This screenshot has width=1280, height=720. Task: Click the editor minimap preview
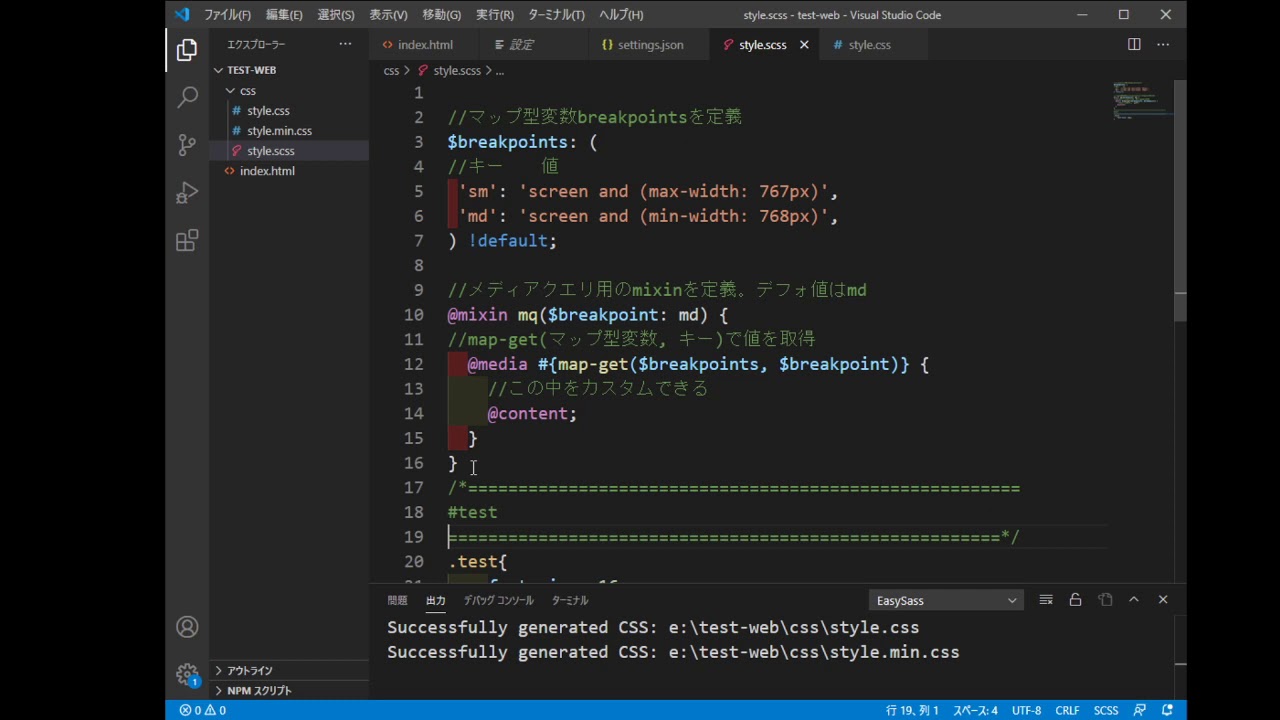pyautogui.click(x=1140, y=100)
